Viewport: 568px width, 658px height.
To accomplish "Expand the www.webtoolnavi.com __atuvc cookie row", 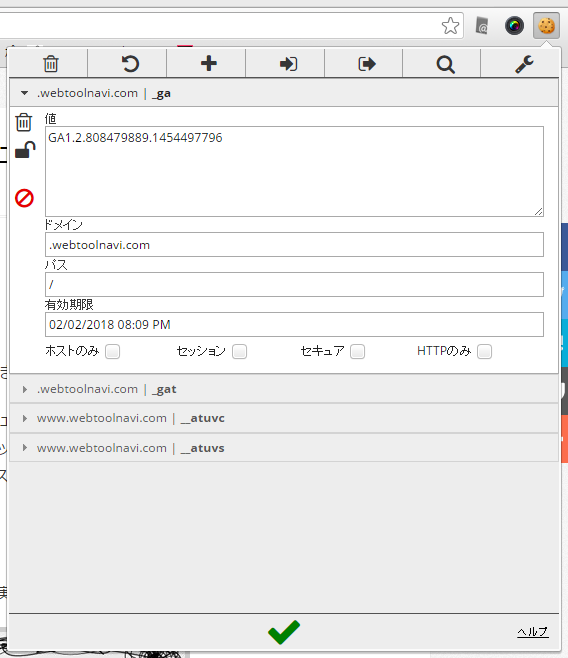I will (x=284, y=418).
